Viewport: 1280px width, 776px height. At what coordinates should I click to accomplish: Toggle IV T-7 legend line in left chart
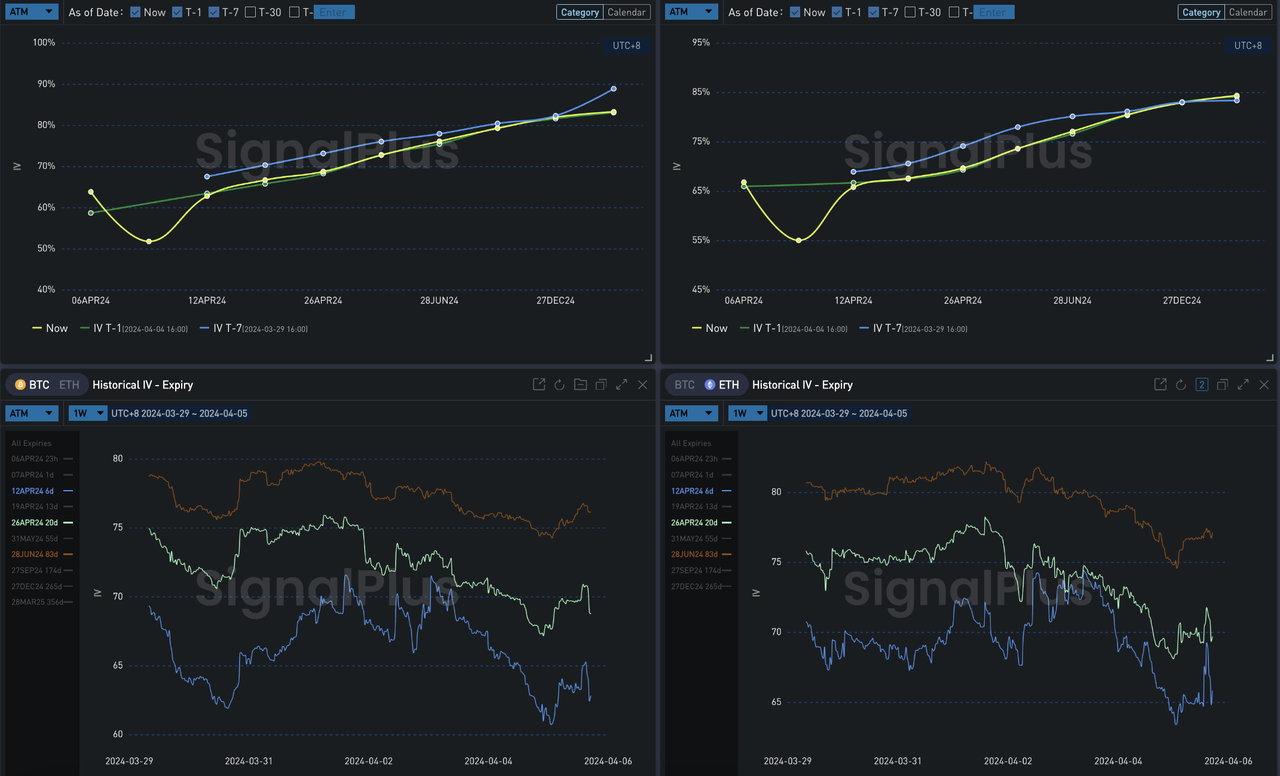click(x=253, y=328)
